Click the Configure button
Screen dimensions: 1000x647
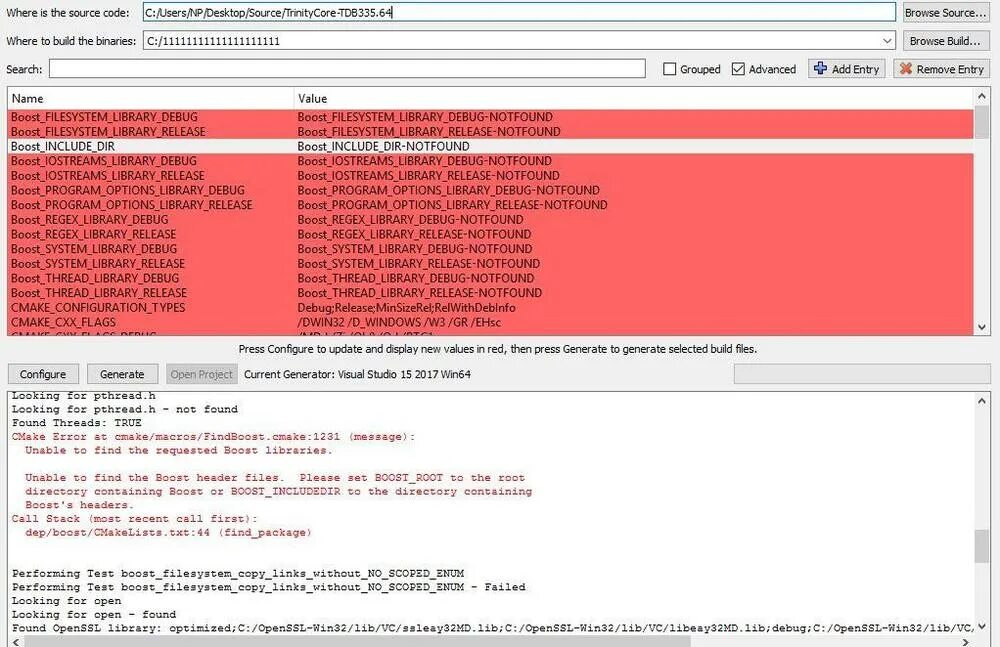[43, 375]
